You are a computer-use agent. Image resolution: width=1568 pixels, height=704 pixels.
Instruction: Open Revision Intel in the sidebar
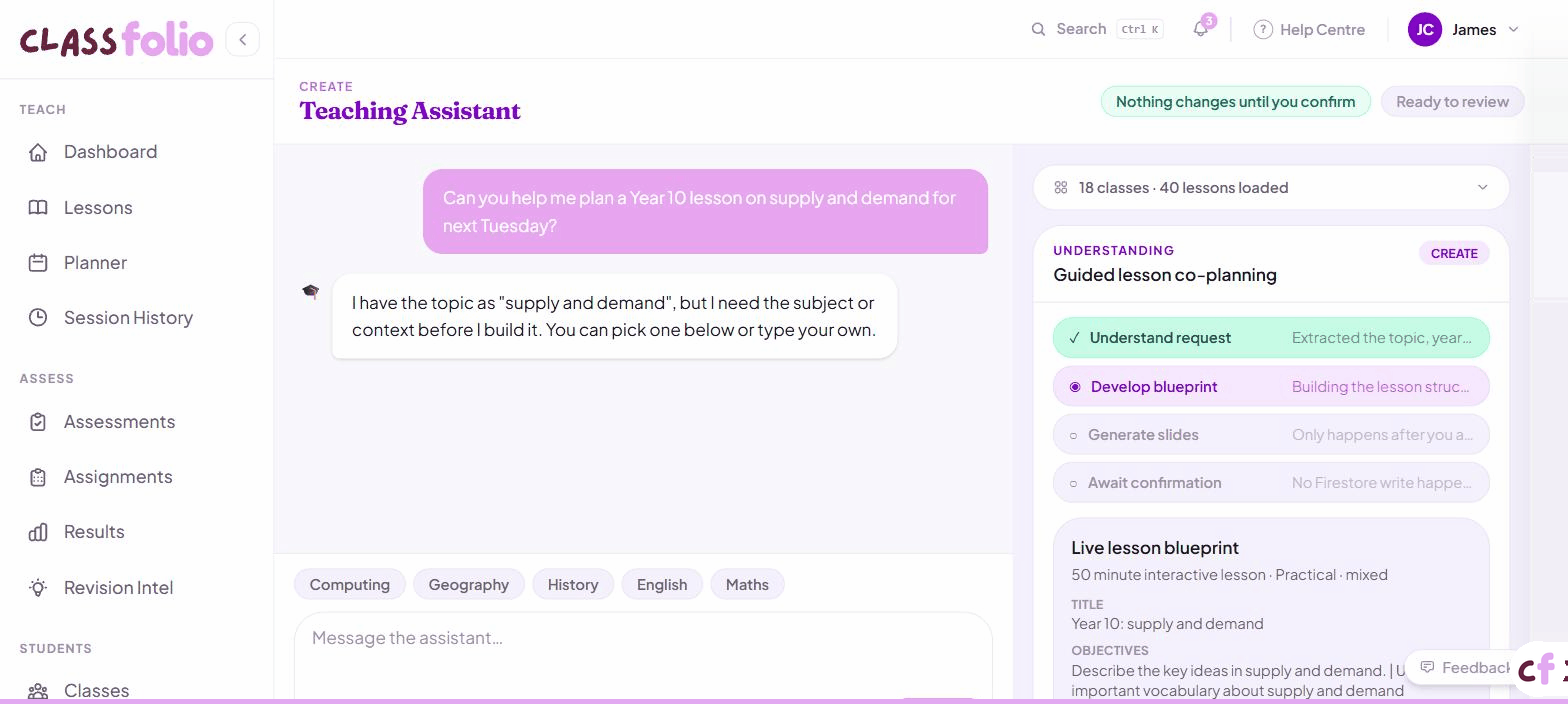click(137, 588)
